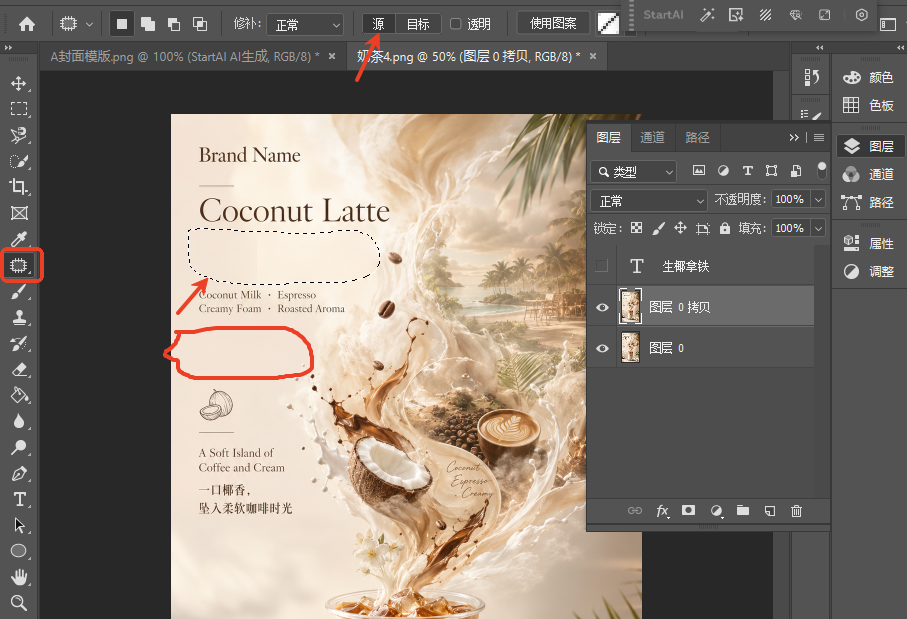Click the pattern swatch beside 使用图案
The height and width of the screenshot is (619, 907).
pyautogui.click(x=608, y=24)
